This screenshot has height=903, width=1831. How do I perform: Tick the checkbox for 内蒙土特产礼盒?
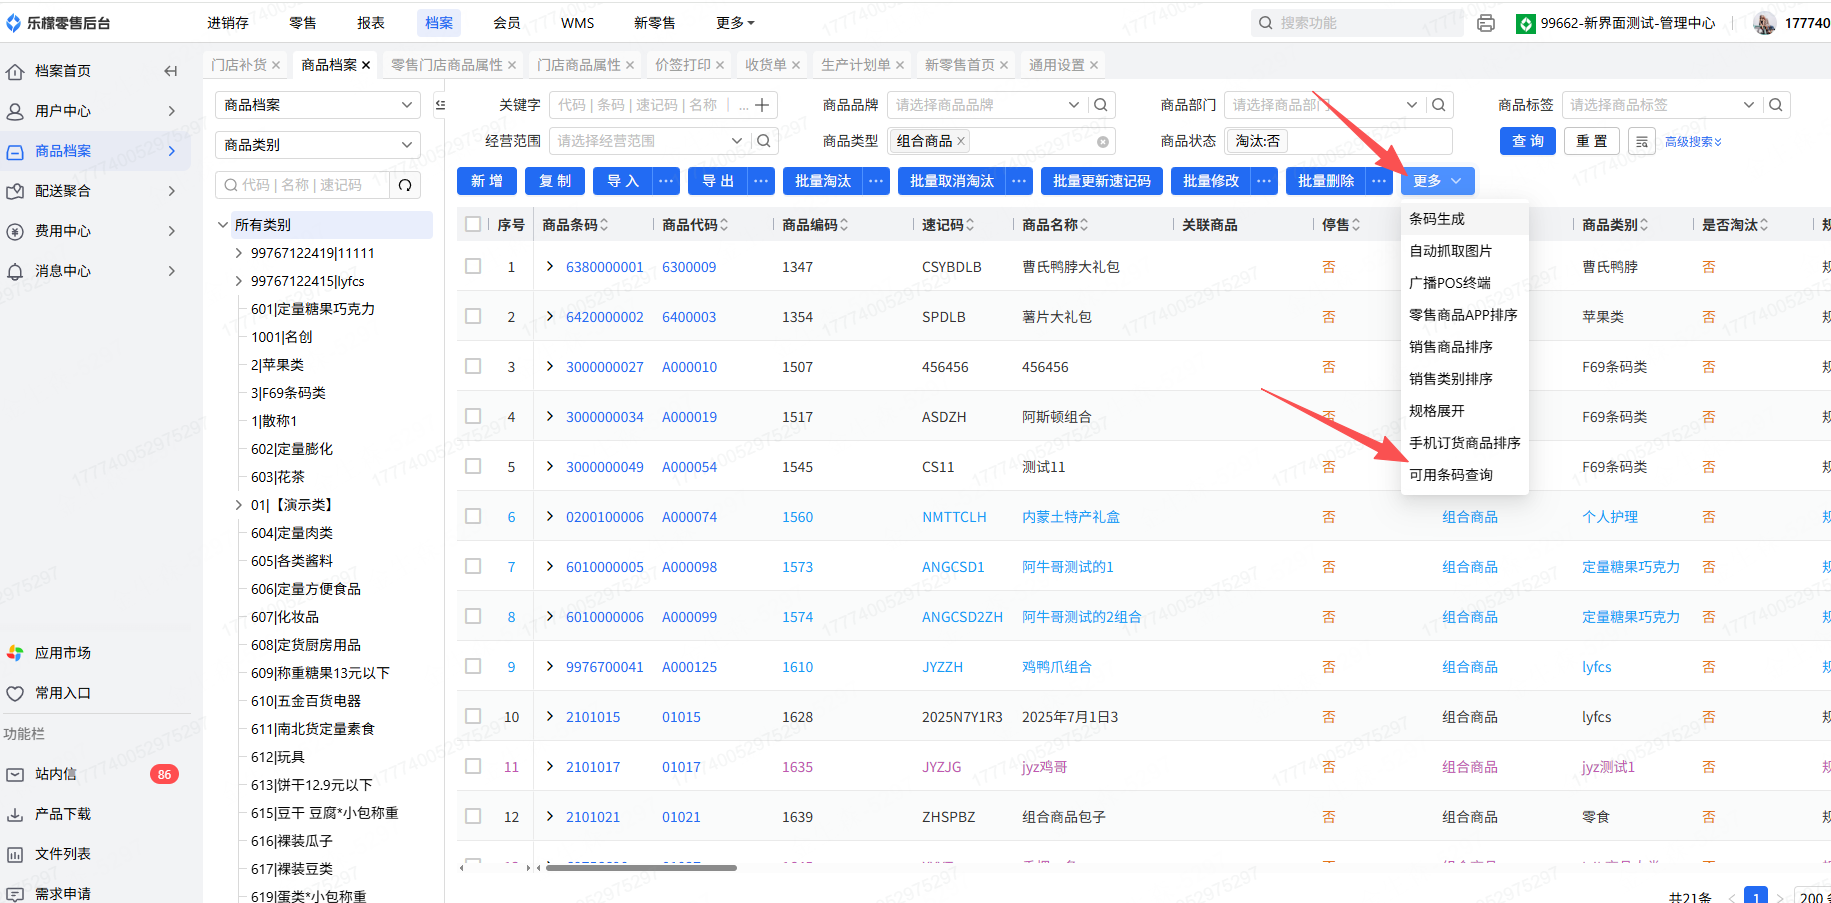tap(474, 517)
